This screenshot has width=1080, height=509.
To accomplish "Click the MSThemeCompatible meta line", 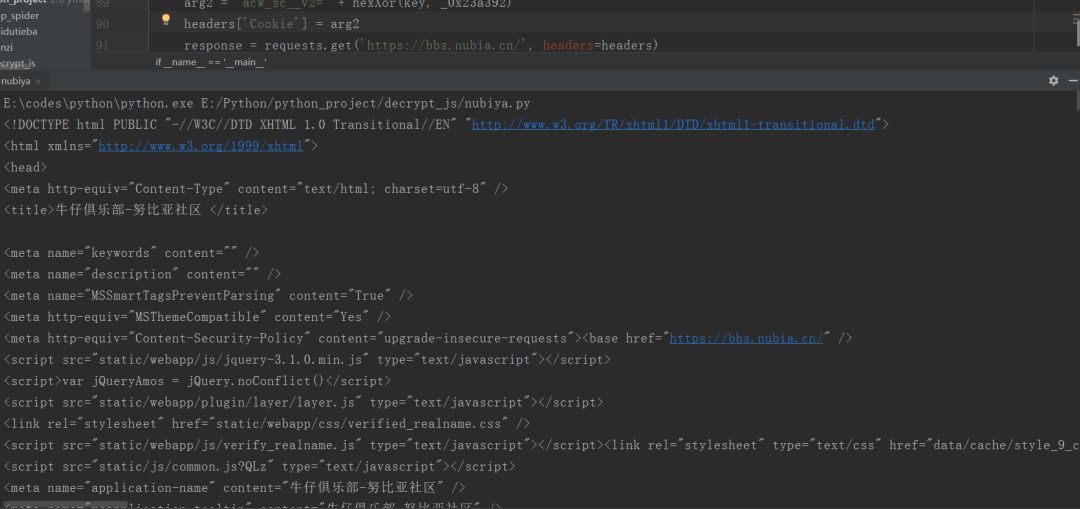I will coord(197,317).
